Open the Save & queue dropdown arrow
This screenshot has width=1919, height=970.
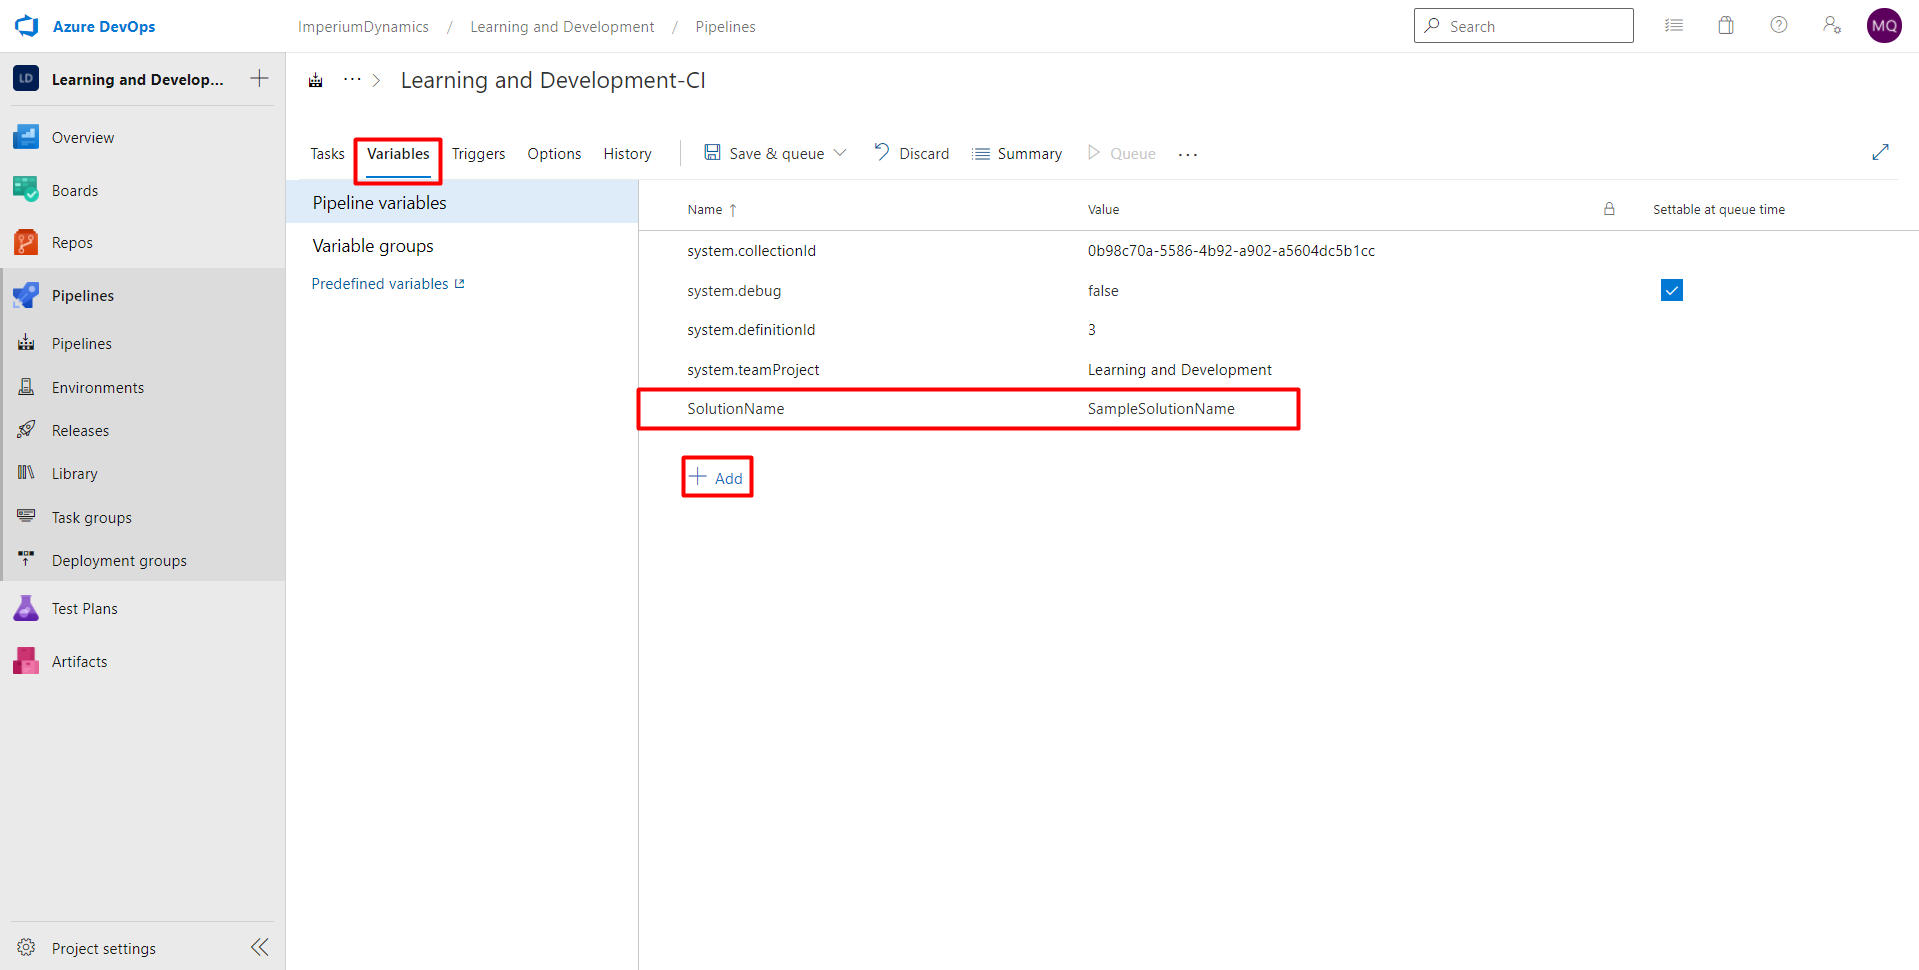(841, 152)
